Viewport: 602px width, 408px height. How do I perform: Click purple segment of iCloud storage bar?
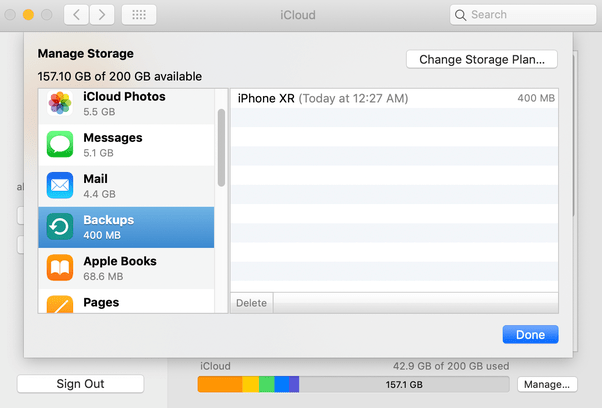click(x=294, y=384)
